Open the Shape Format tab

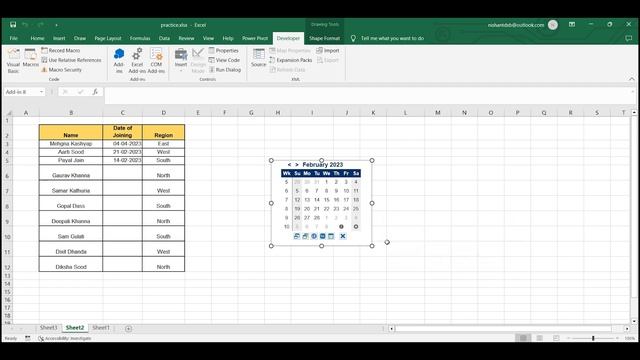click(324, 38)
